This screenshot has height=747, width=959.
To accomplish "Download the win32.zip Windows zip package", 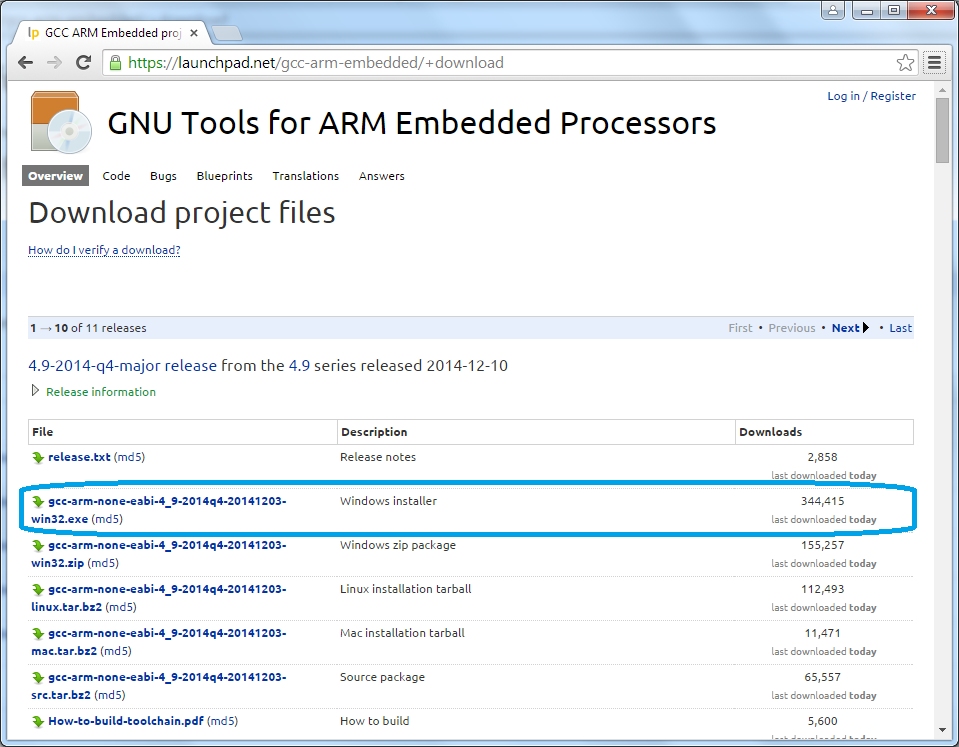I will 158,554.
